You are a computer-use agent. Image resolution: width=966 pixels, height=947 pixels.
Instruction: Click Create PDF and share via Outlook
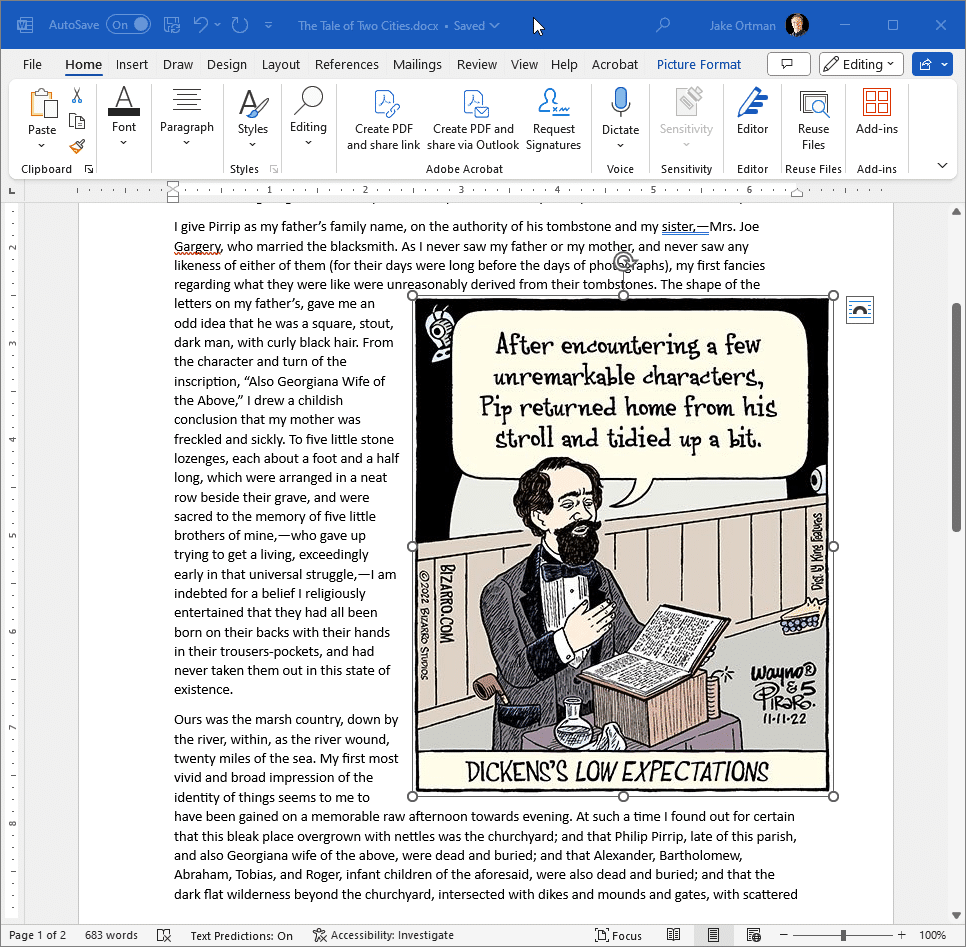coord(473,120)
